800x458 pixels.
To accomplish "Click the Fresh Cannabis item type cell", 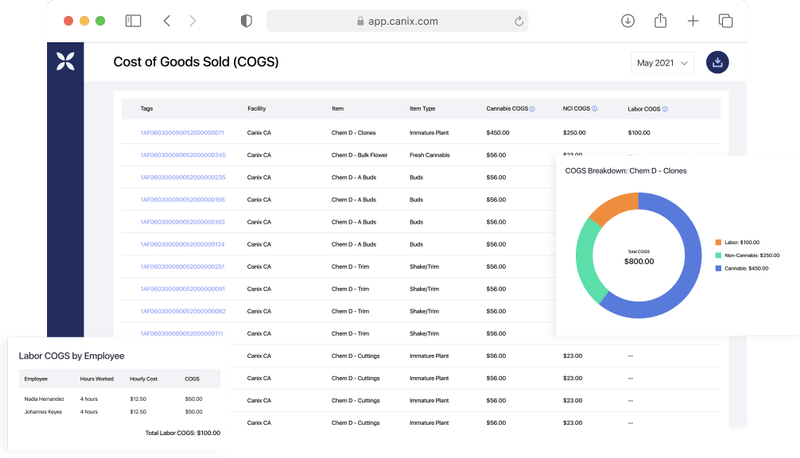I will [430, 155].
